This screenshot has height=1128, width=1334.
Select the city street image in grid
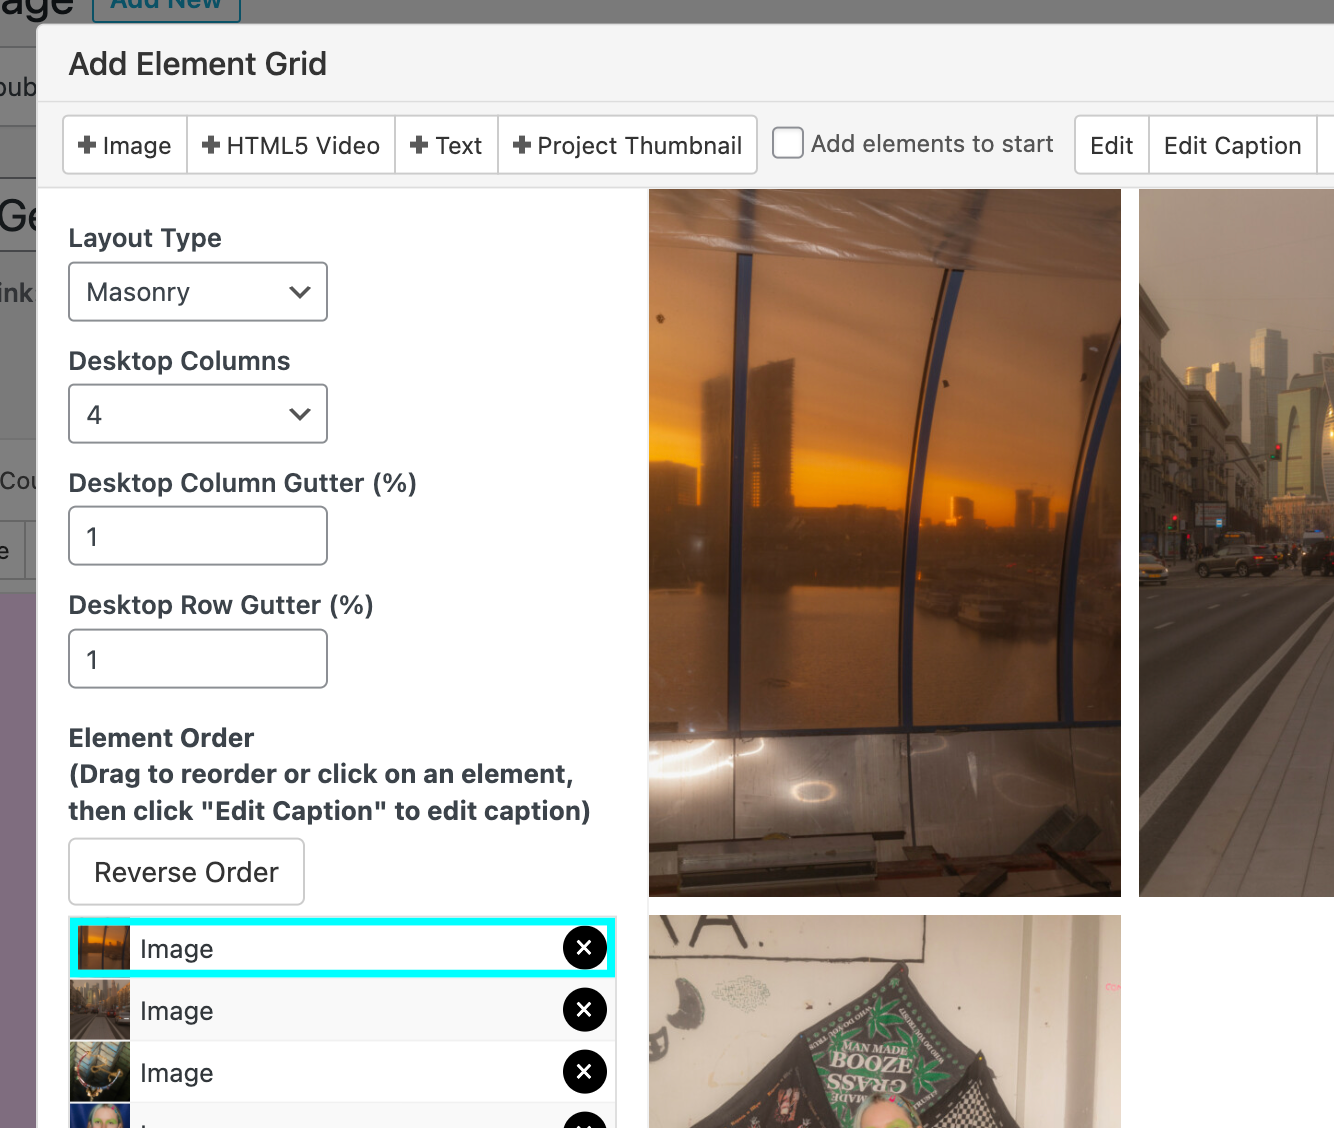pos(1236,542)
